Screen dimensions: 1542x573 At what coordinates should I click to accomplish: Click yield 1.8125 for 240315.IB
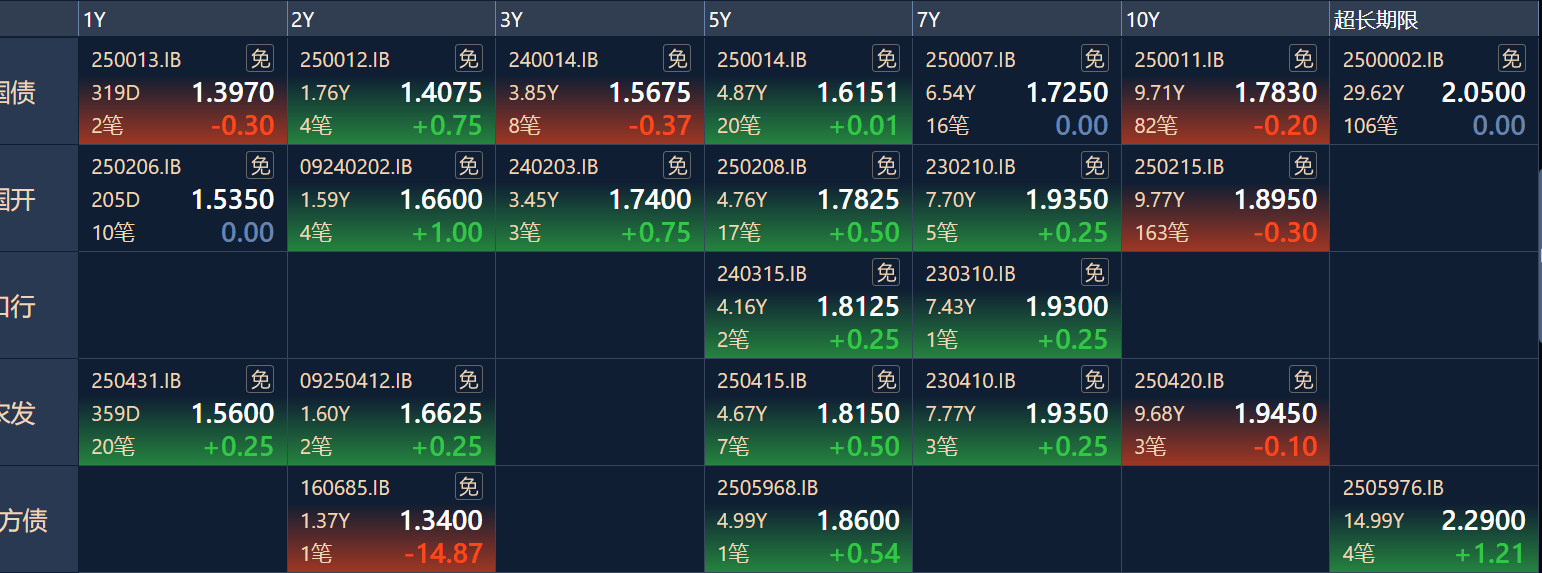pos(859,307)
